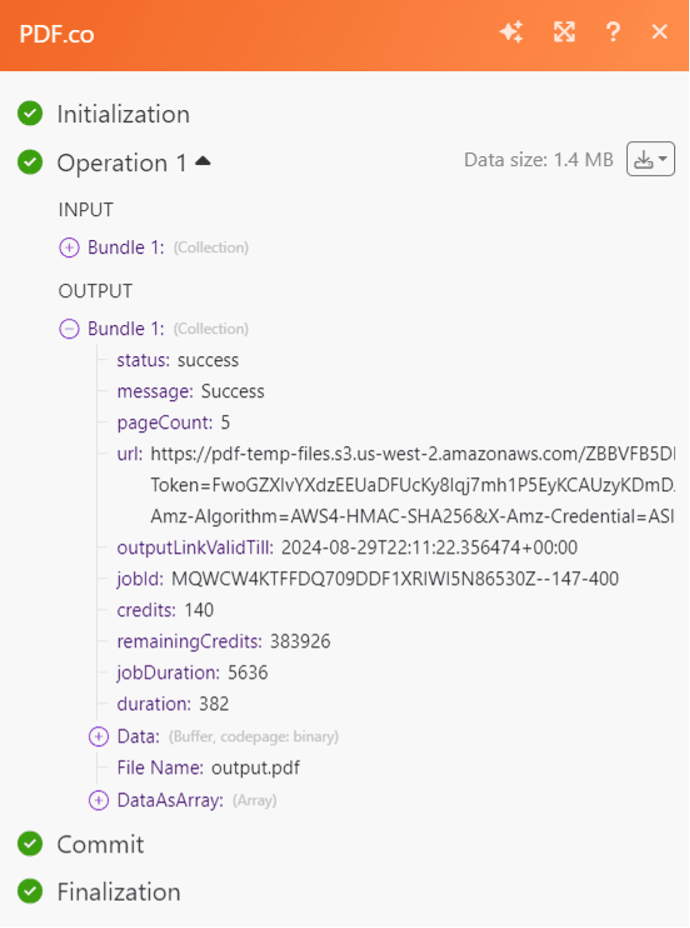The image size is (690, 928).
Task: Open help using the question mark icon
Action: tap(613, 32)
